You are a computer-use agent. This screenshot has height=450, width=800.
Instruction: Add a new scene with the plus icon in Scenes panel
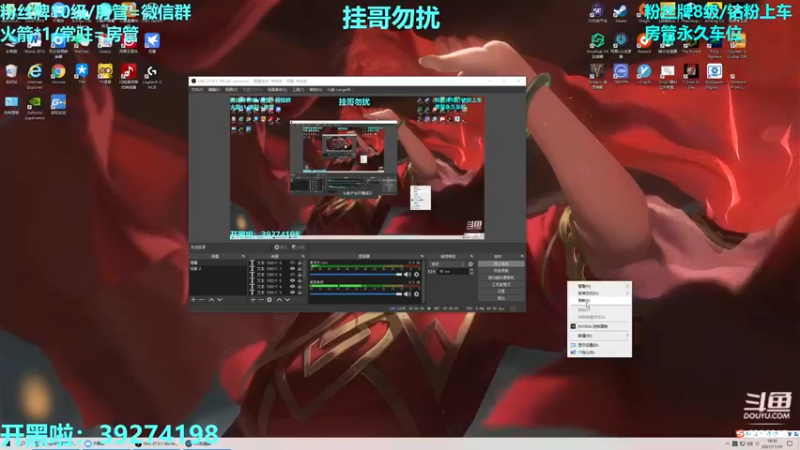coord(193,300)
